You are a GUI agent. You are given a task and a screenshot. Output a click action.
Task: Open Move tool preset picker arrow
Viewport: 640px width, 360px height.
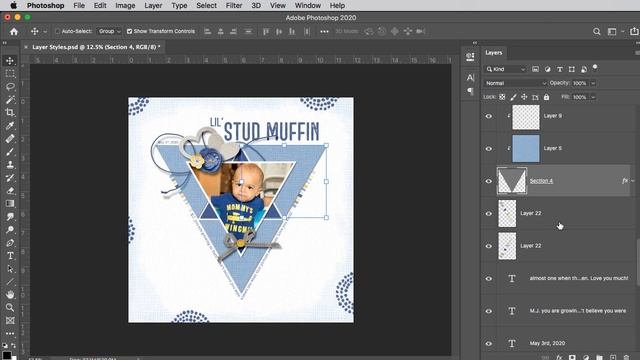point(45,31)
